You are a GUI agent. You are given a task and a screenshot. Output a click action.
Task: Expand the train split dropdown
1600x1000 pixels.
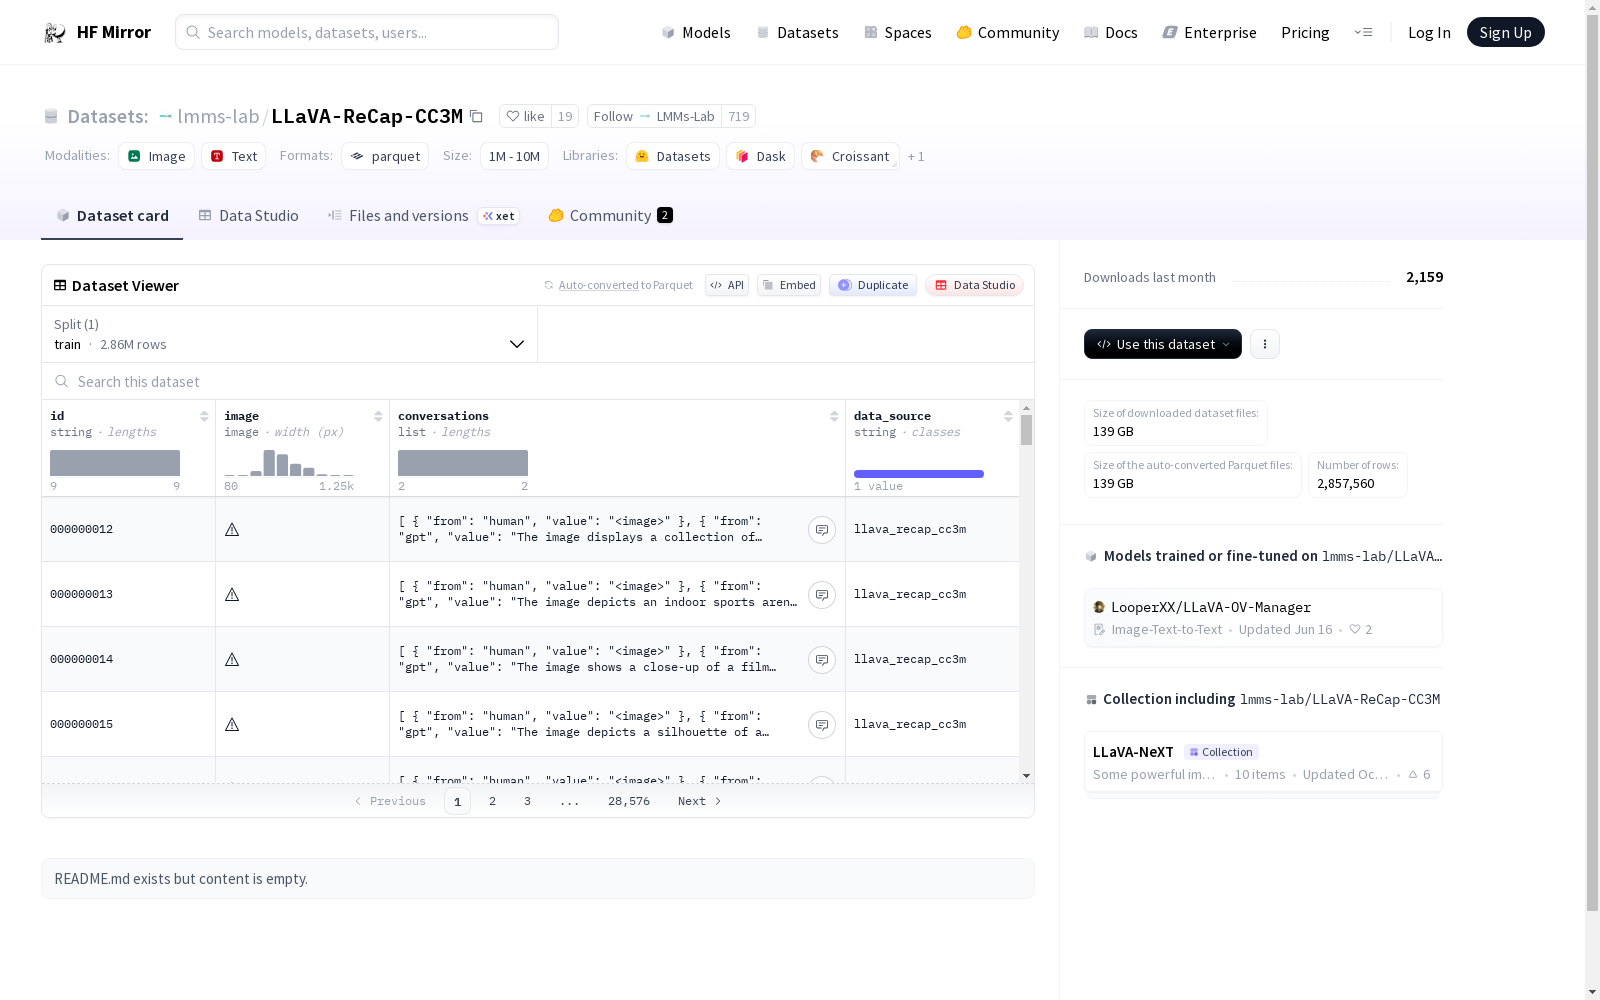pyautogui.click(x=290, y=335)
